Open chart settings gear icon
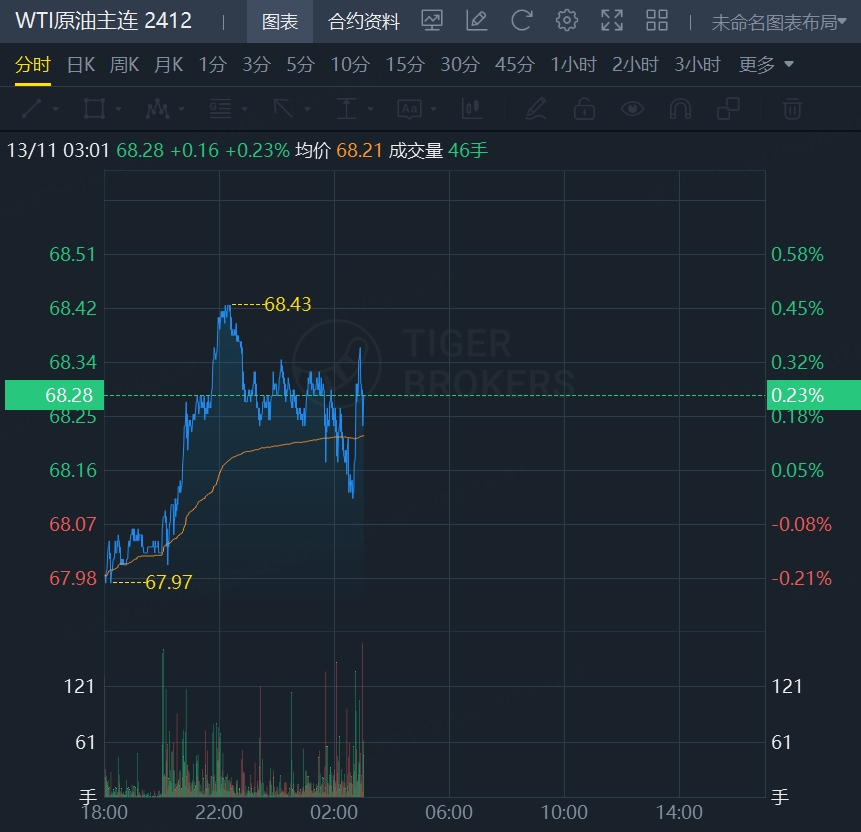The height and width of the screenshot is (832, 861). (567, 20)
